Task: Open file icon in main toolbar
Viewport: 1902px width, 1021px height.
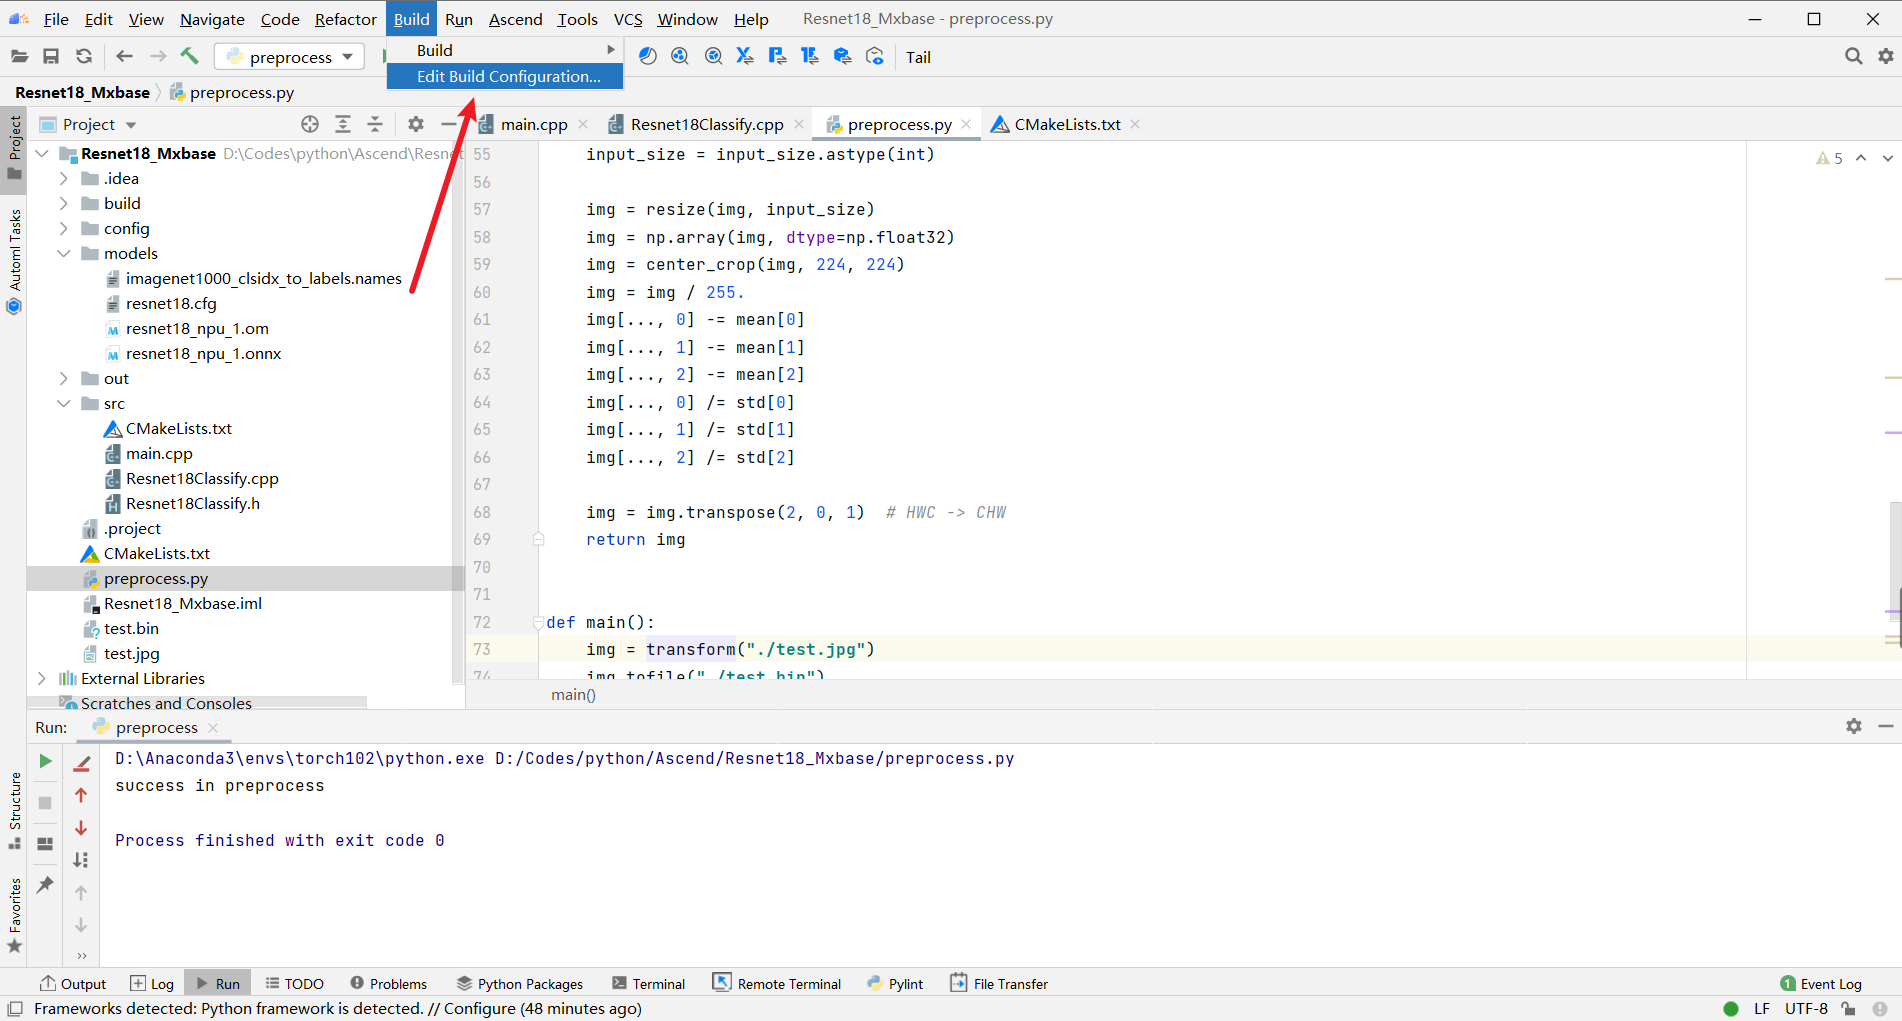Action: click(x=19, y=57)
